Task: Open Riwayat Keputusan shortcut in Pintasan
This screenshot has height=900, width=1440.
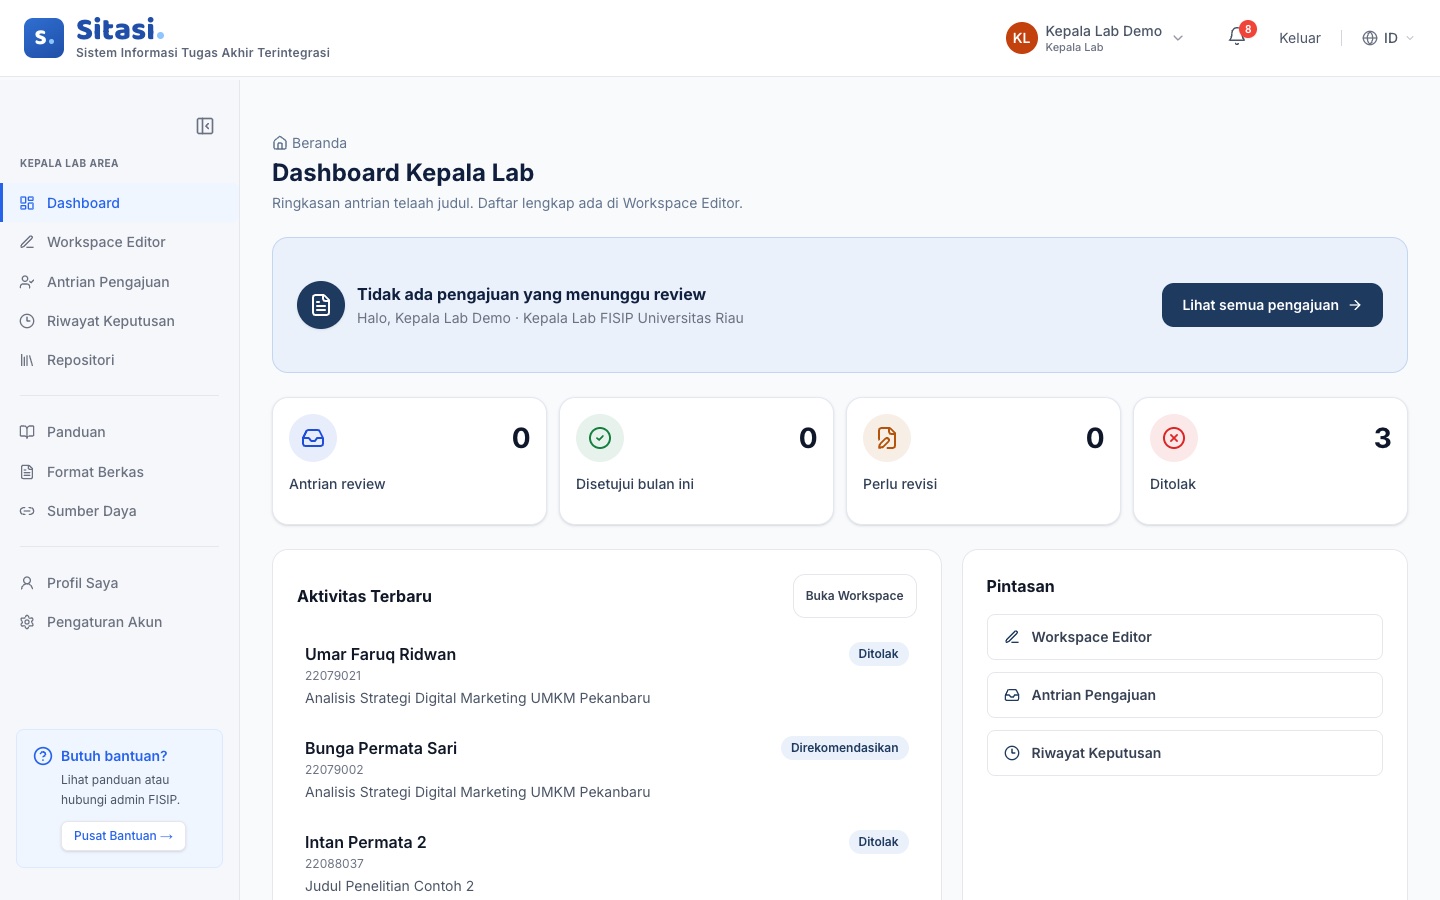Action: [1185, 753]
